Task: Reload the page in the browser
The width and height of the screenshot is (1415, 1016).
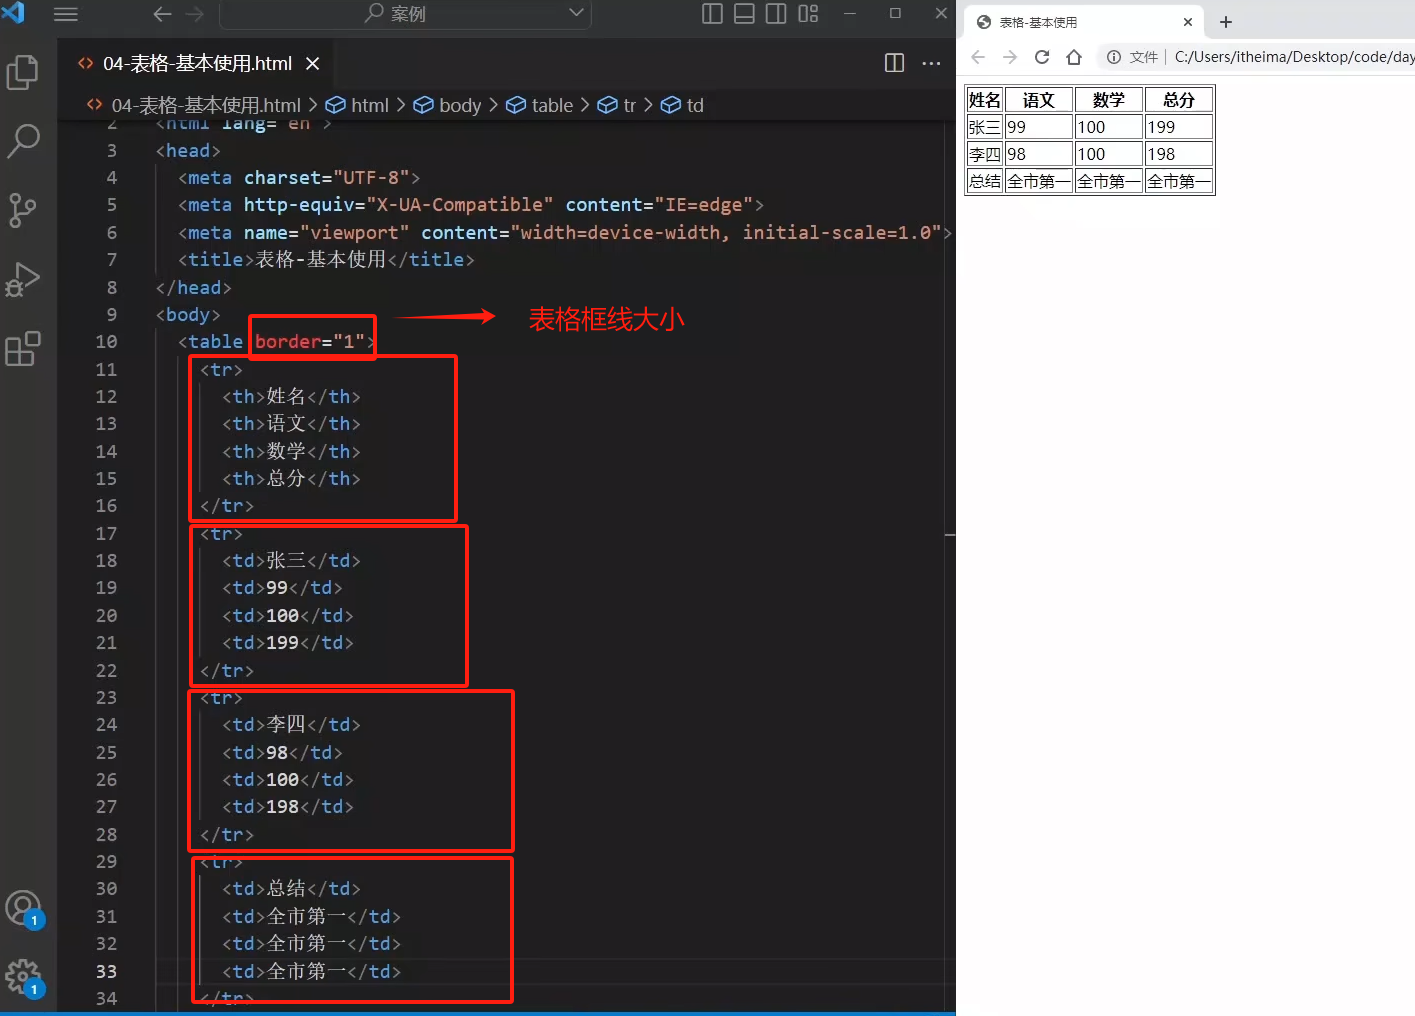Action: [x=1042, y=57]
